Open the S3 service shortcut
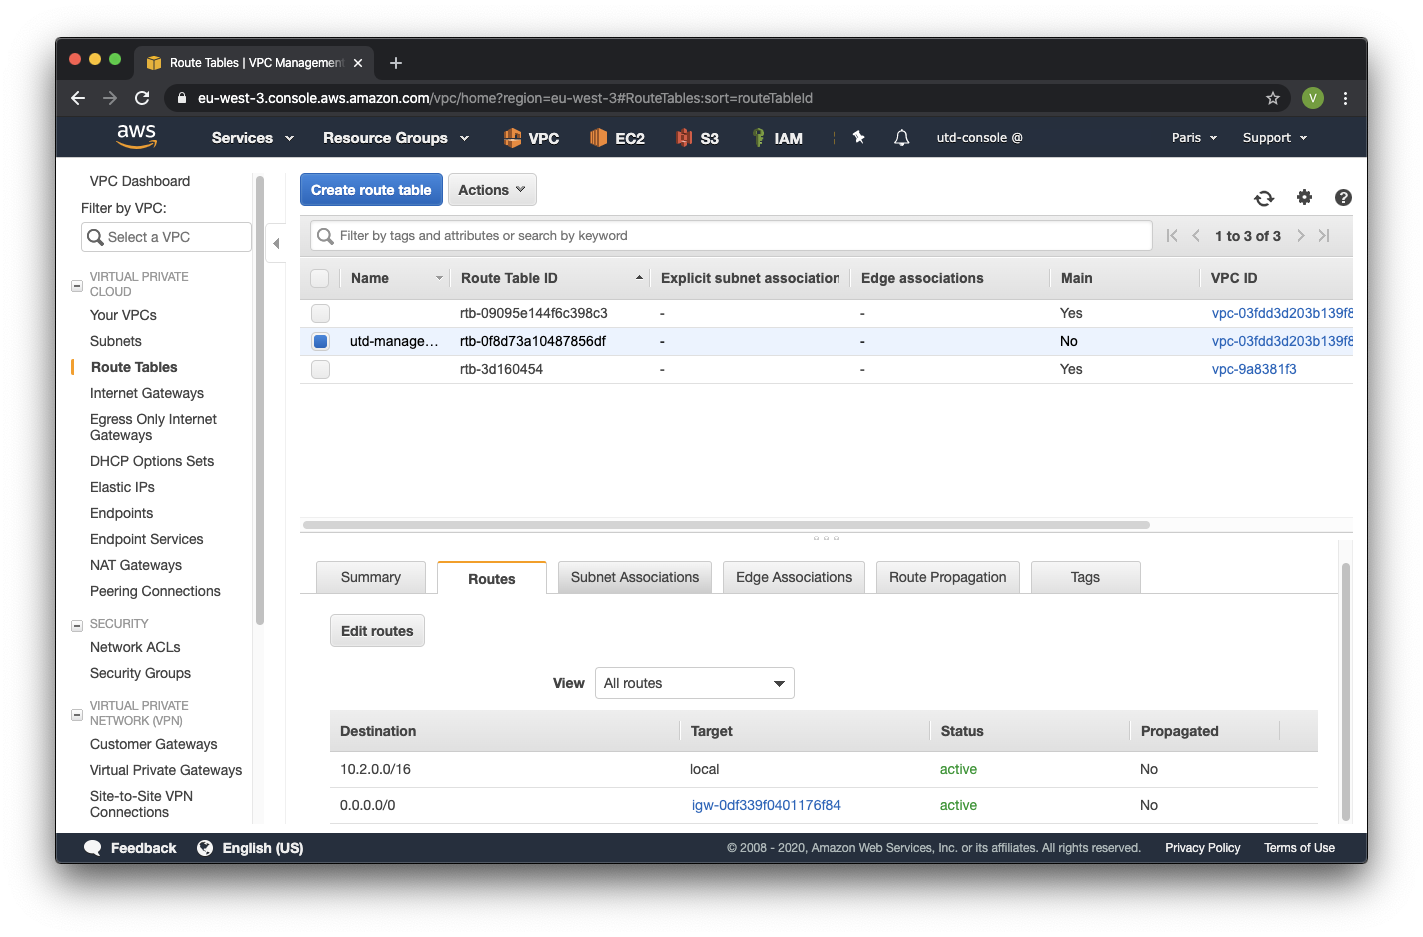Screen dimensions: 1423x937 tap(697, 138)
